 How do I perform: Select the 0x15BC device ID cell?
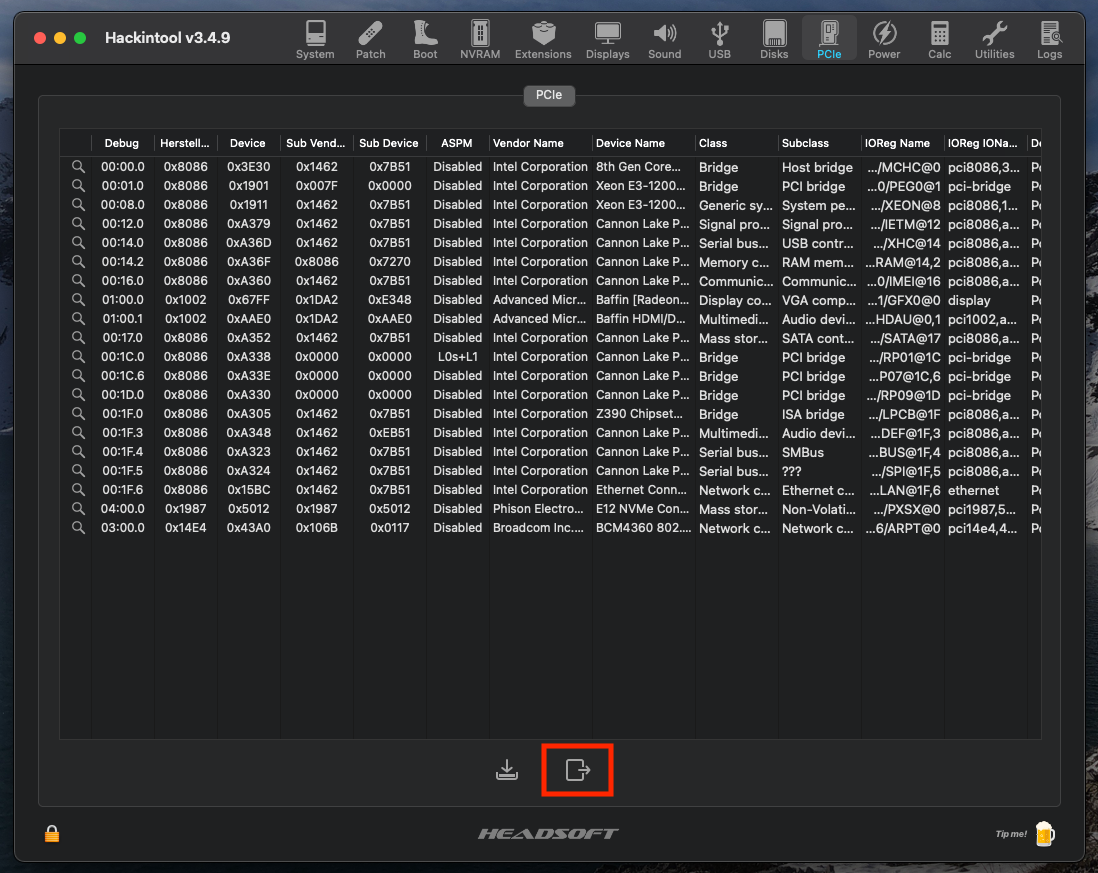tap(249, 489)
